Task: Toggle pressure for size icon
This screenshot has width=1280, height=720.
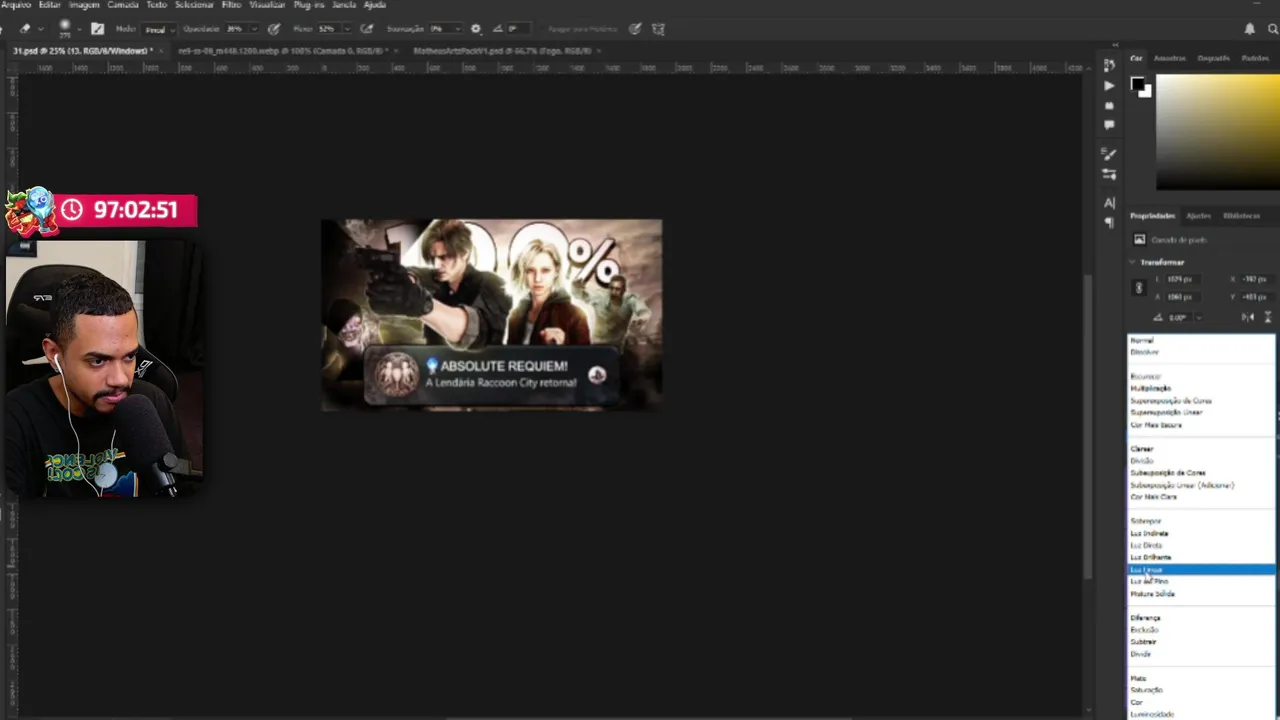Action: point(634,29)
